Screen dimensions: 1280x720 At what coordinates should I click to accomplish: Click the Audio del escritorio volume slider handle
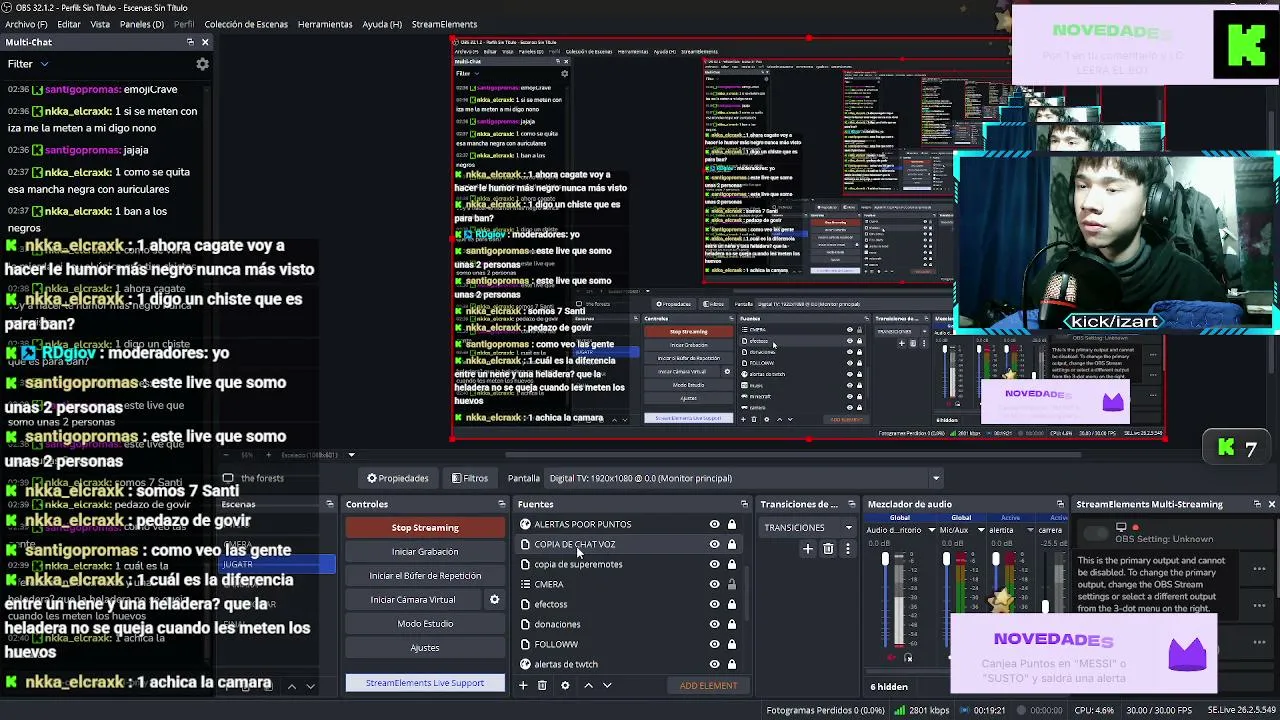(885, 558)
